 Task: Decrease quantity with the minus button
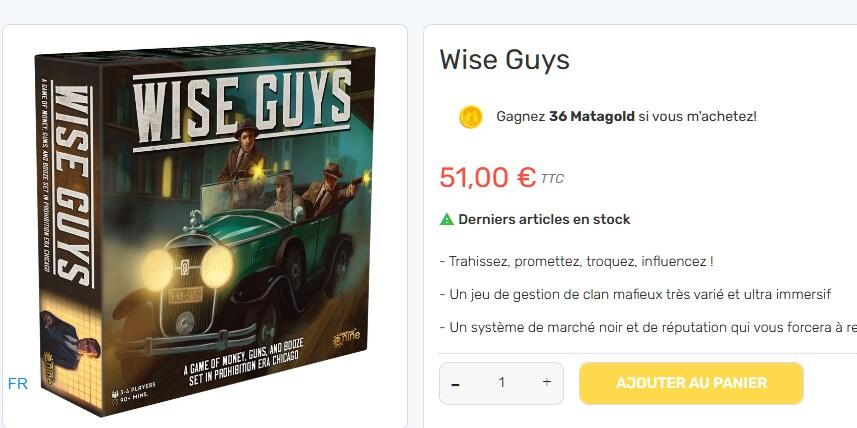coord(455,384)
